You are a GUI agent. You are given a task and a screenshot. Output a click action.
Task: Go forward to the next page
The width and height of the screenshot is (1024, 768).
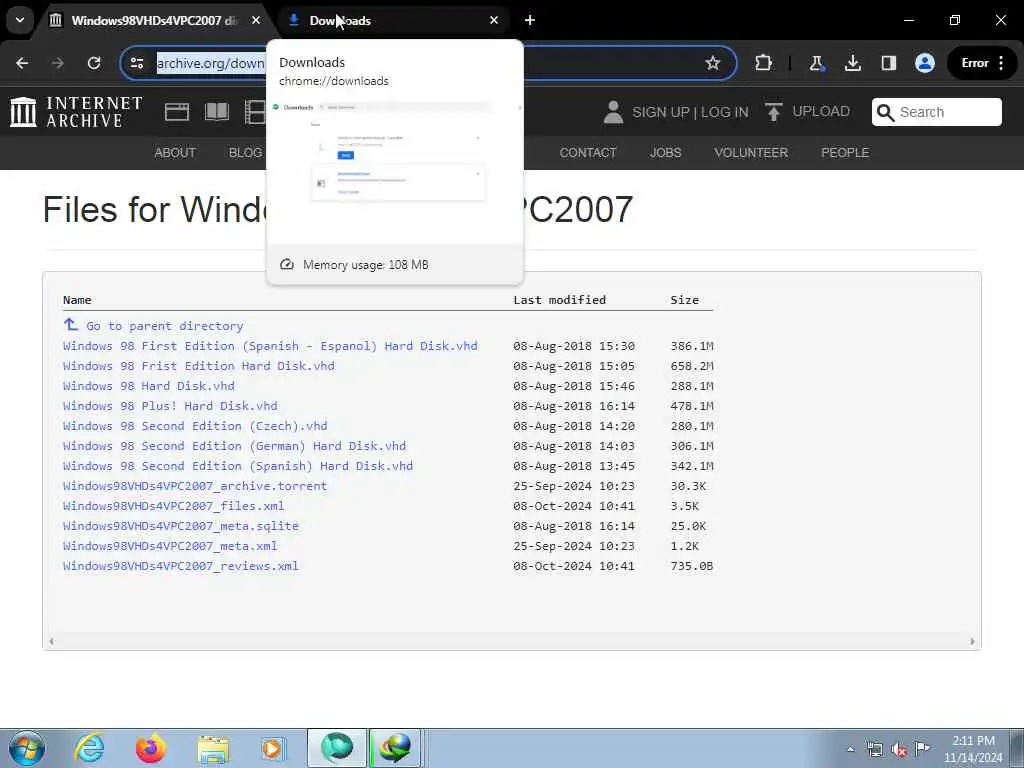coord(57,63)
